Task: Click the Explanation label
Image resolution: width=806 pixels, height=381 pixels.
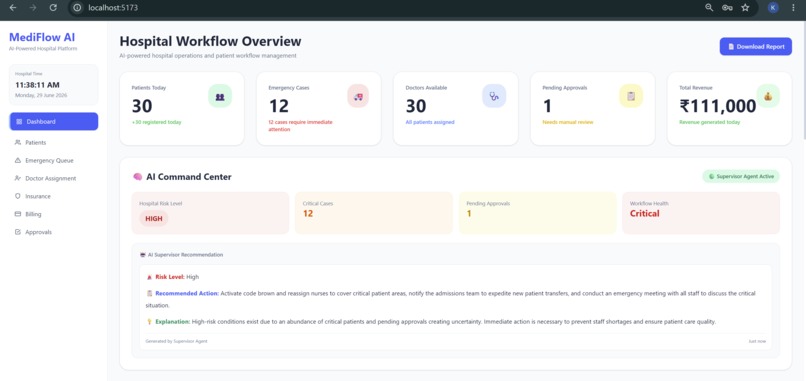Action: (x=173, y=322)
